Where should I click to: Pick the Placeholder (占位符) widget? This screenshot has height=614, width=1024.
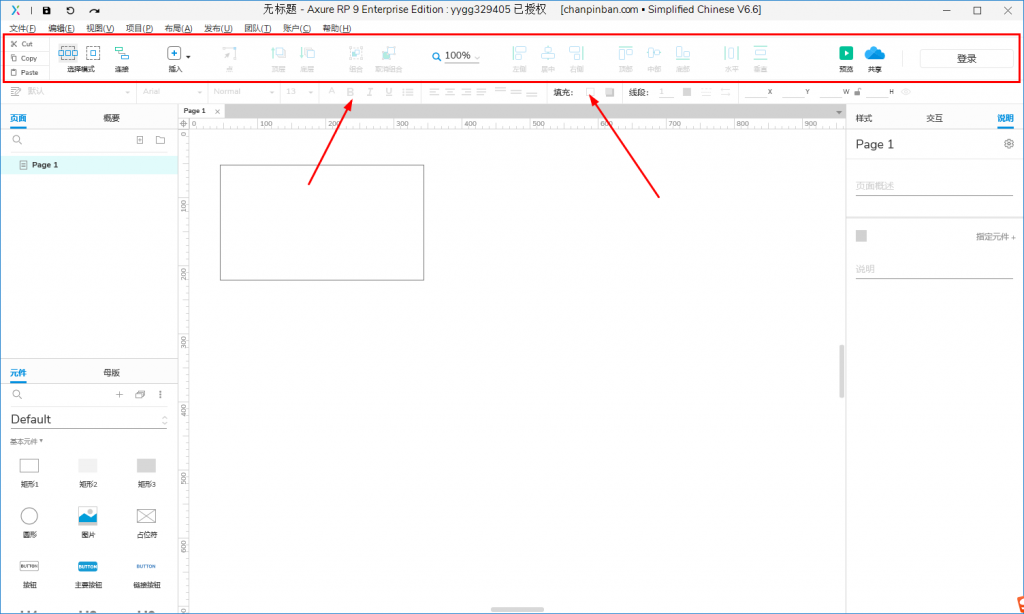[146, 516]
